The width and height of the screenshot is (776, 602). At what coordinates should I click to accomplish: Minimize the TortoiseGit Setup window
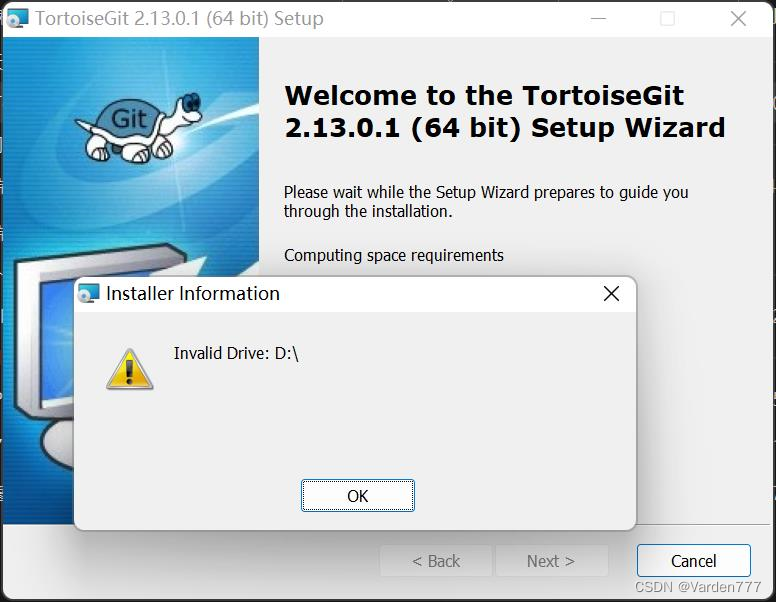(x=598, y=19)
